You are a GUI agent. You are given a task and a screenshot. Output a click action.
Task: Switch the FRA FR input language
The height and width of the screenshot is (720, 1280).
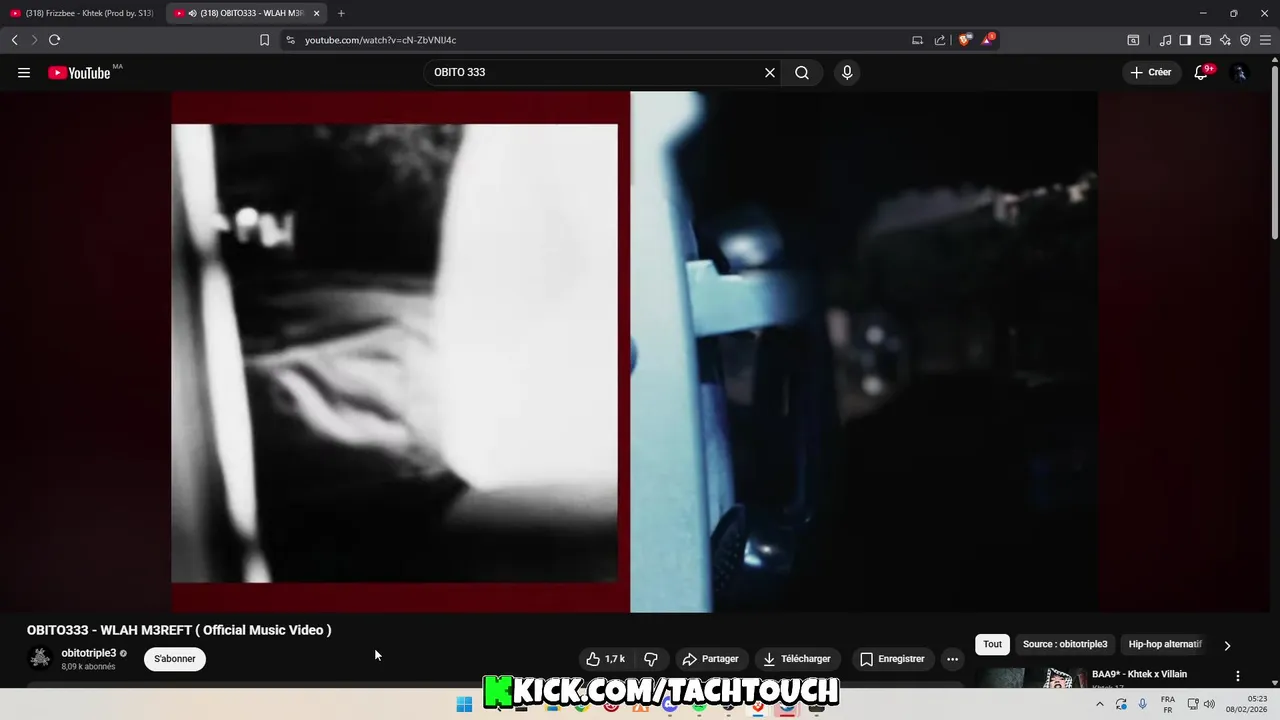tap(1168, 704)
